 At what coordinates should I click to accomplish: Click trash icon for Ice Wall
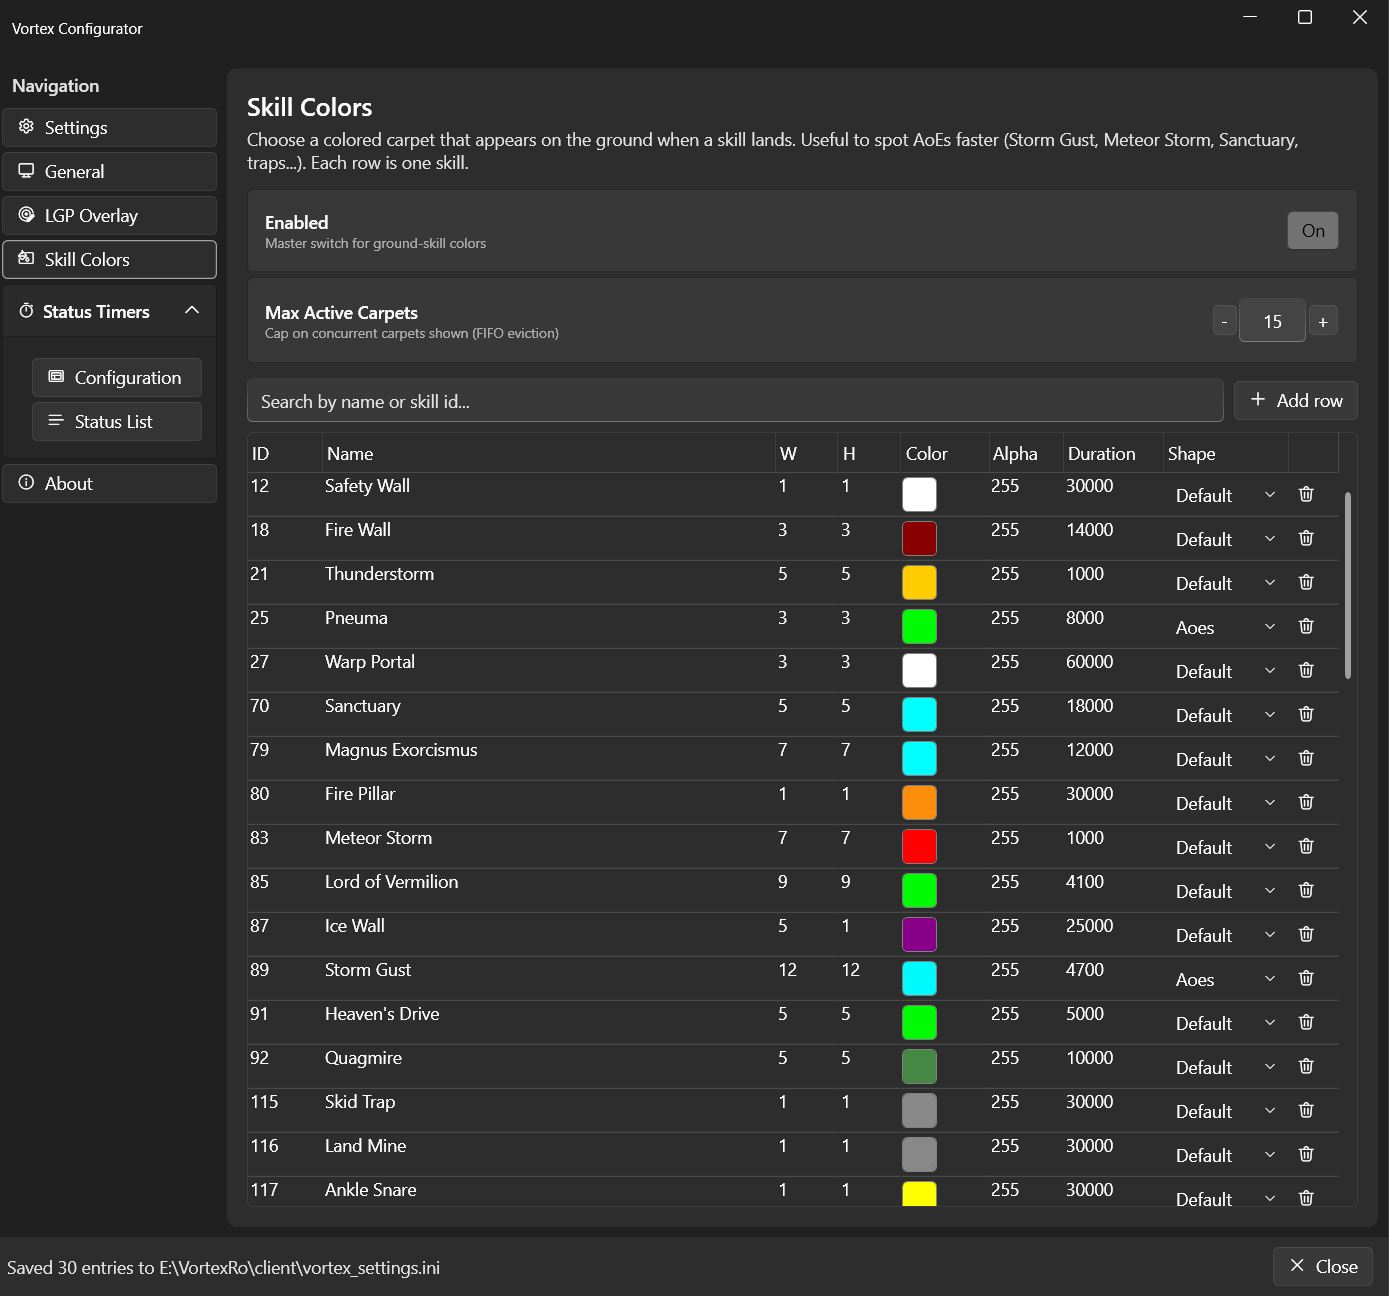(1306, 934)
